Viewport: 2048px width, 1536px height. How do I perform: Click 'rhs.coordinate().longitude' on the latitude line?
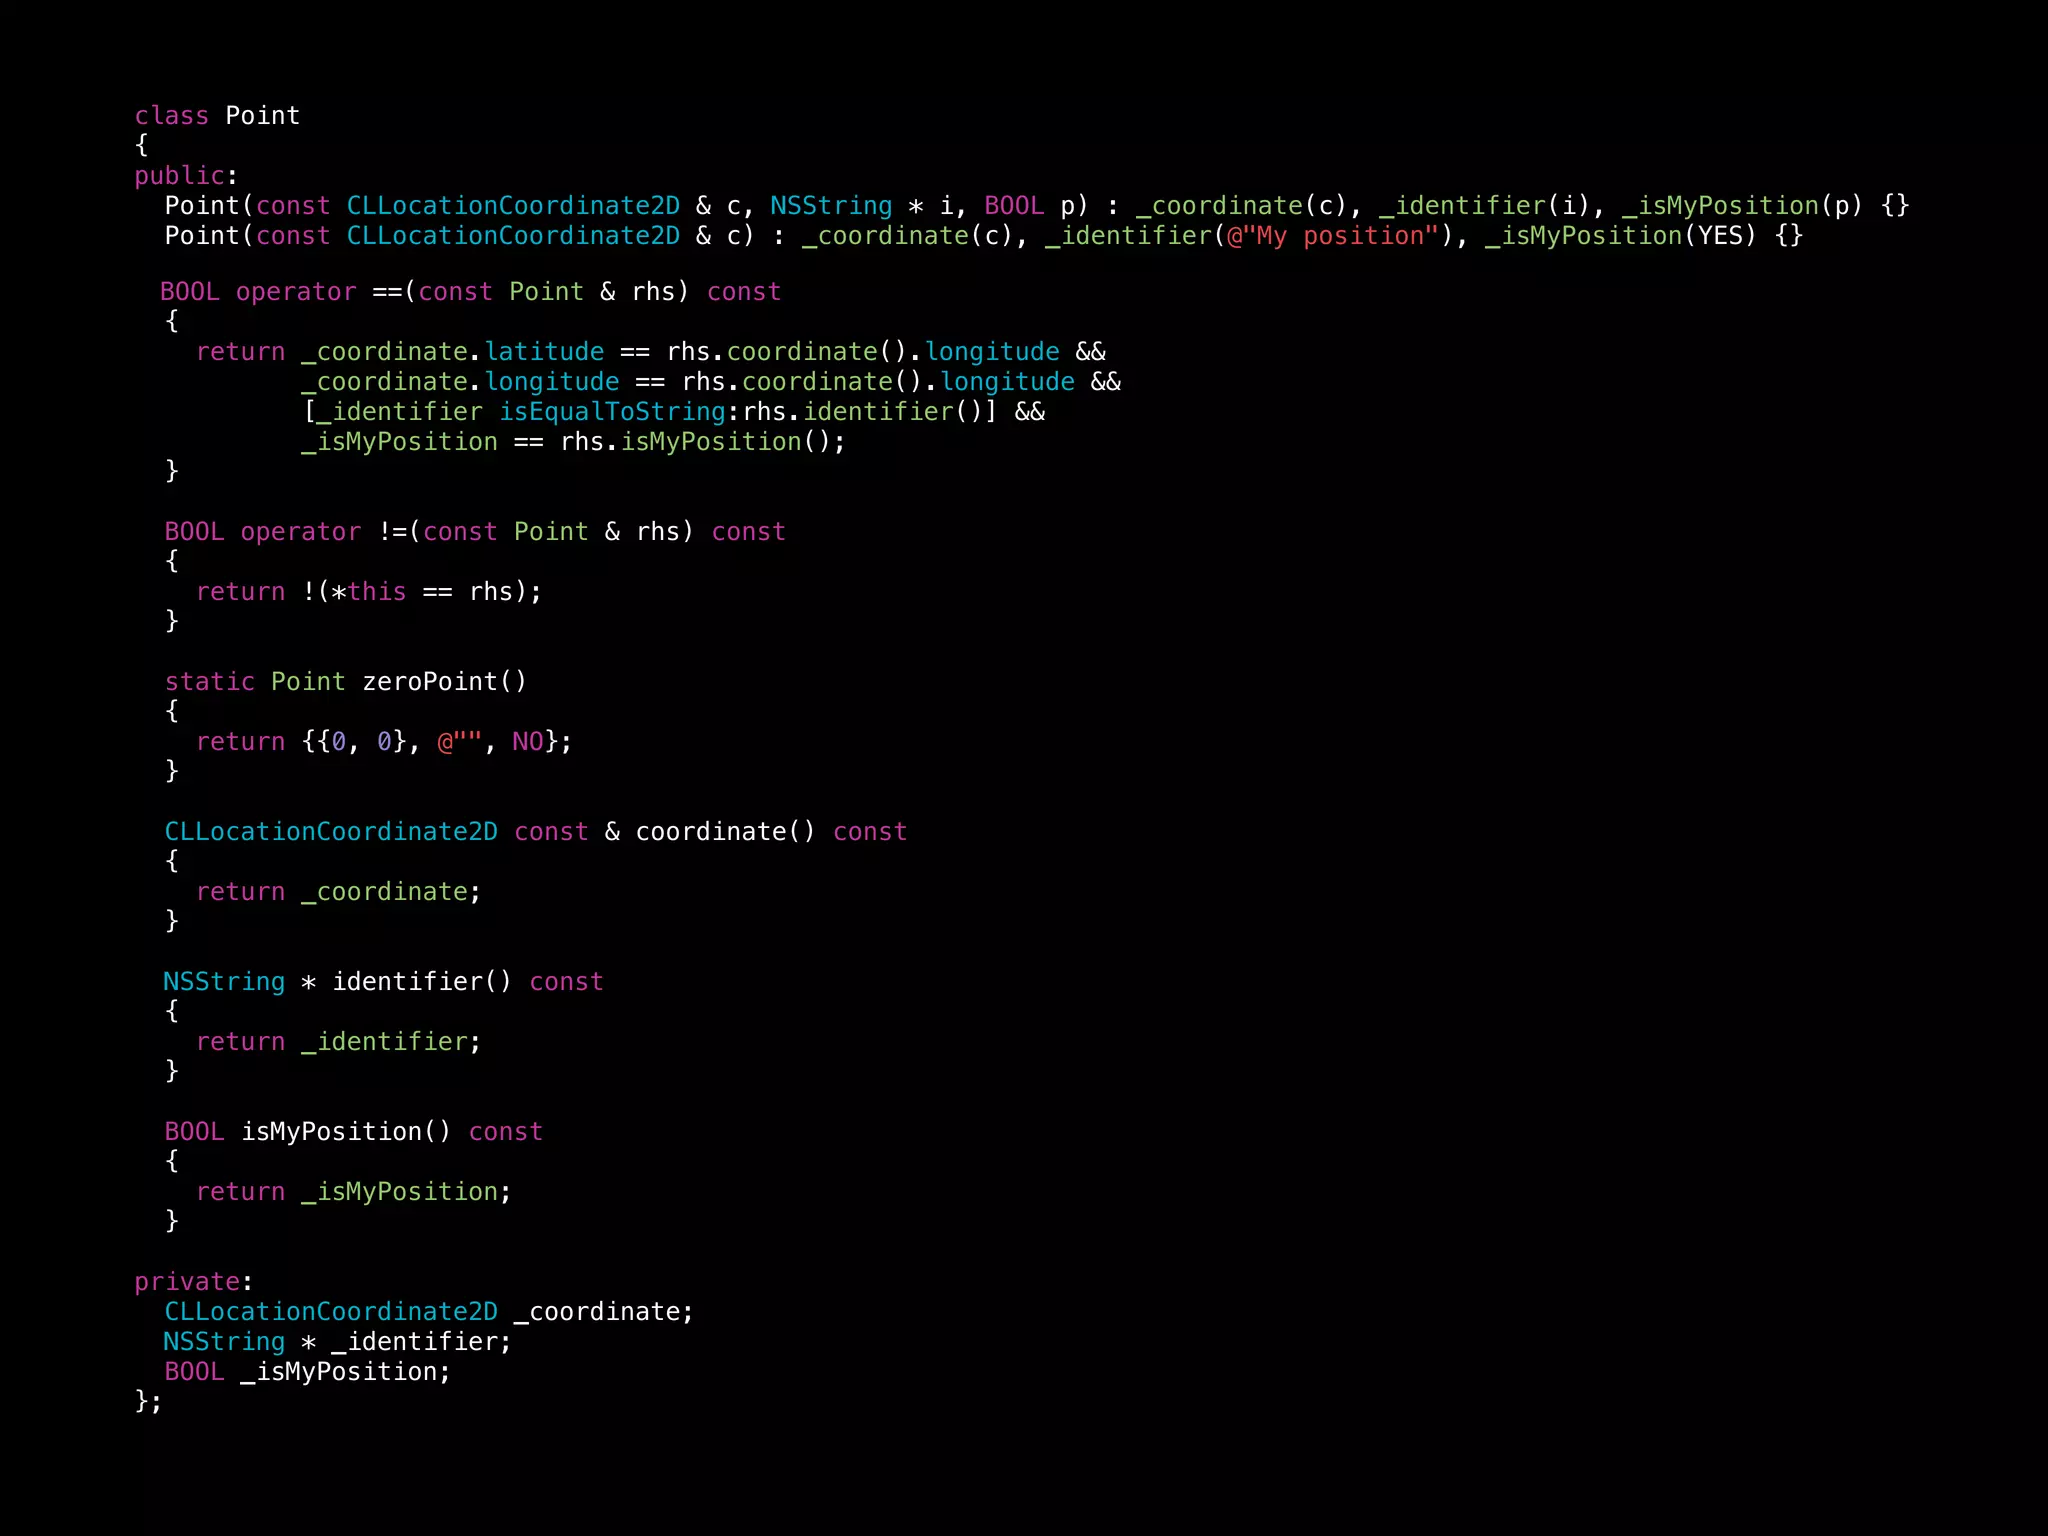(x=863, y=352)
